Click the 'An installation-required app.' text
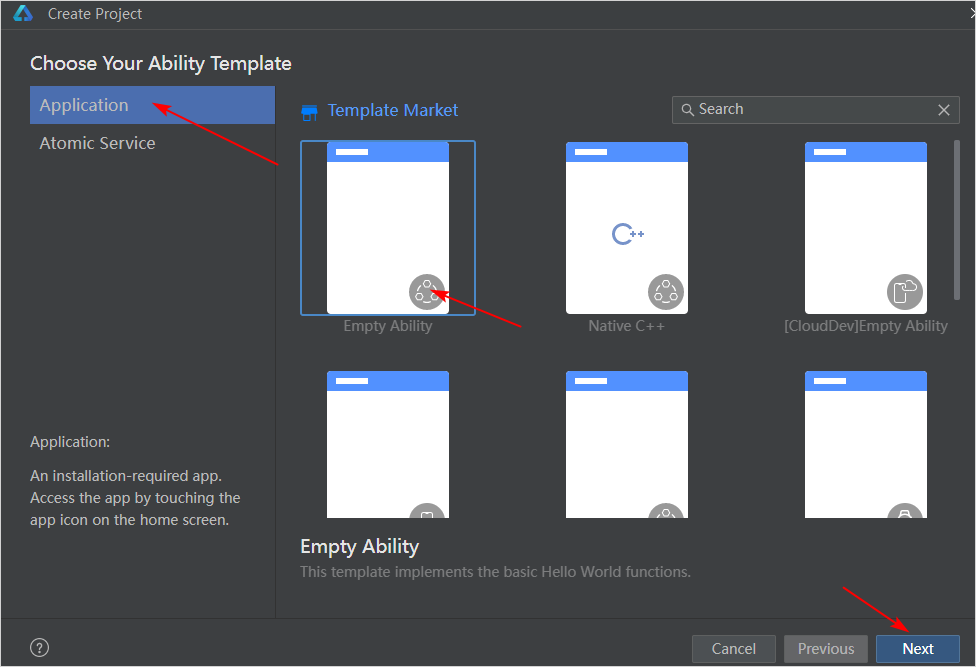The image size is (976, 667). pyautogui.click(x=126, y=476)
